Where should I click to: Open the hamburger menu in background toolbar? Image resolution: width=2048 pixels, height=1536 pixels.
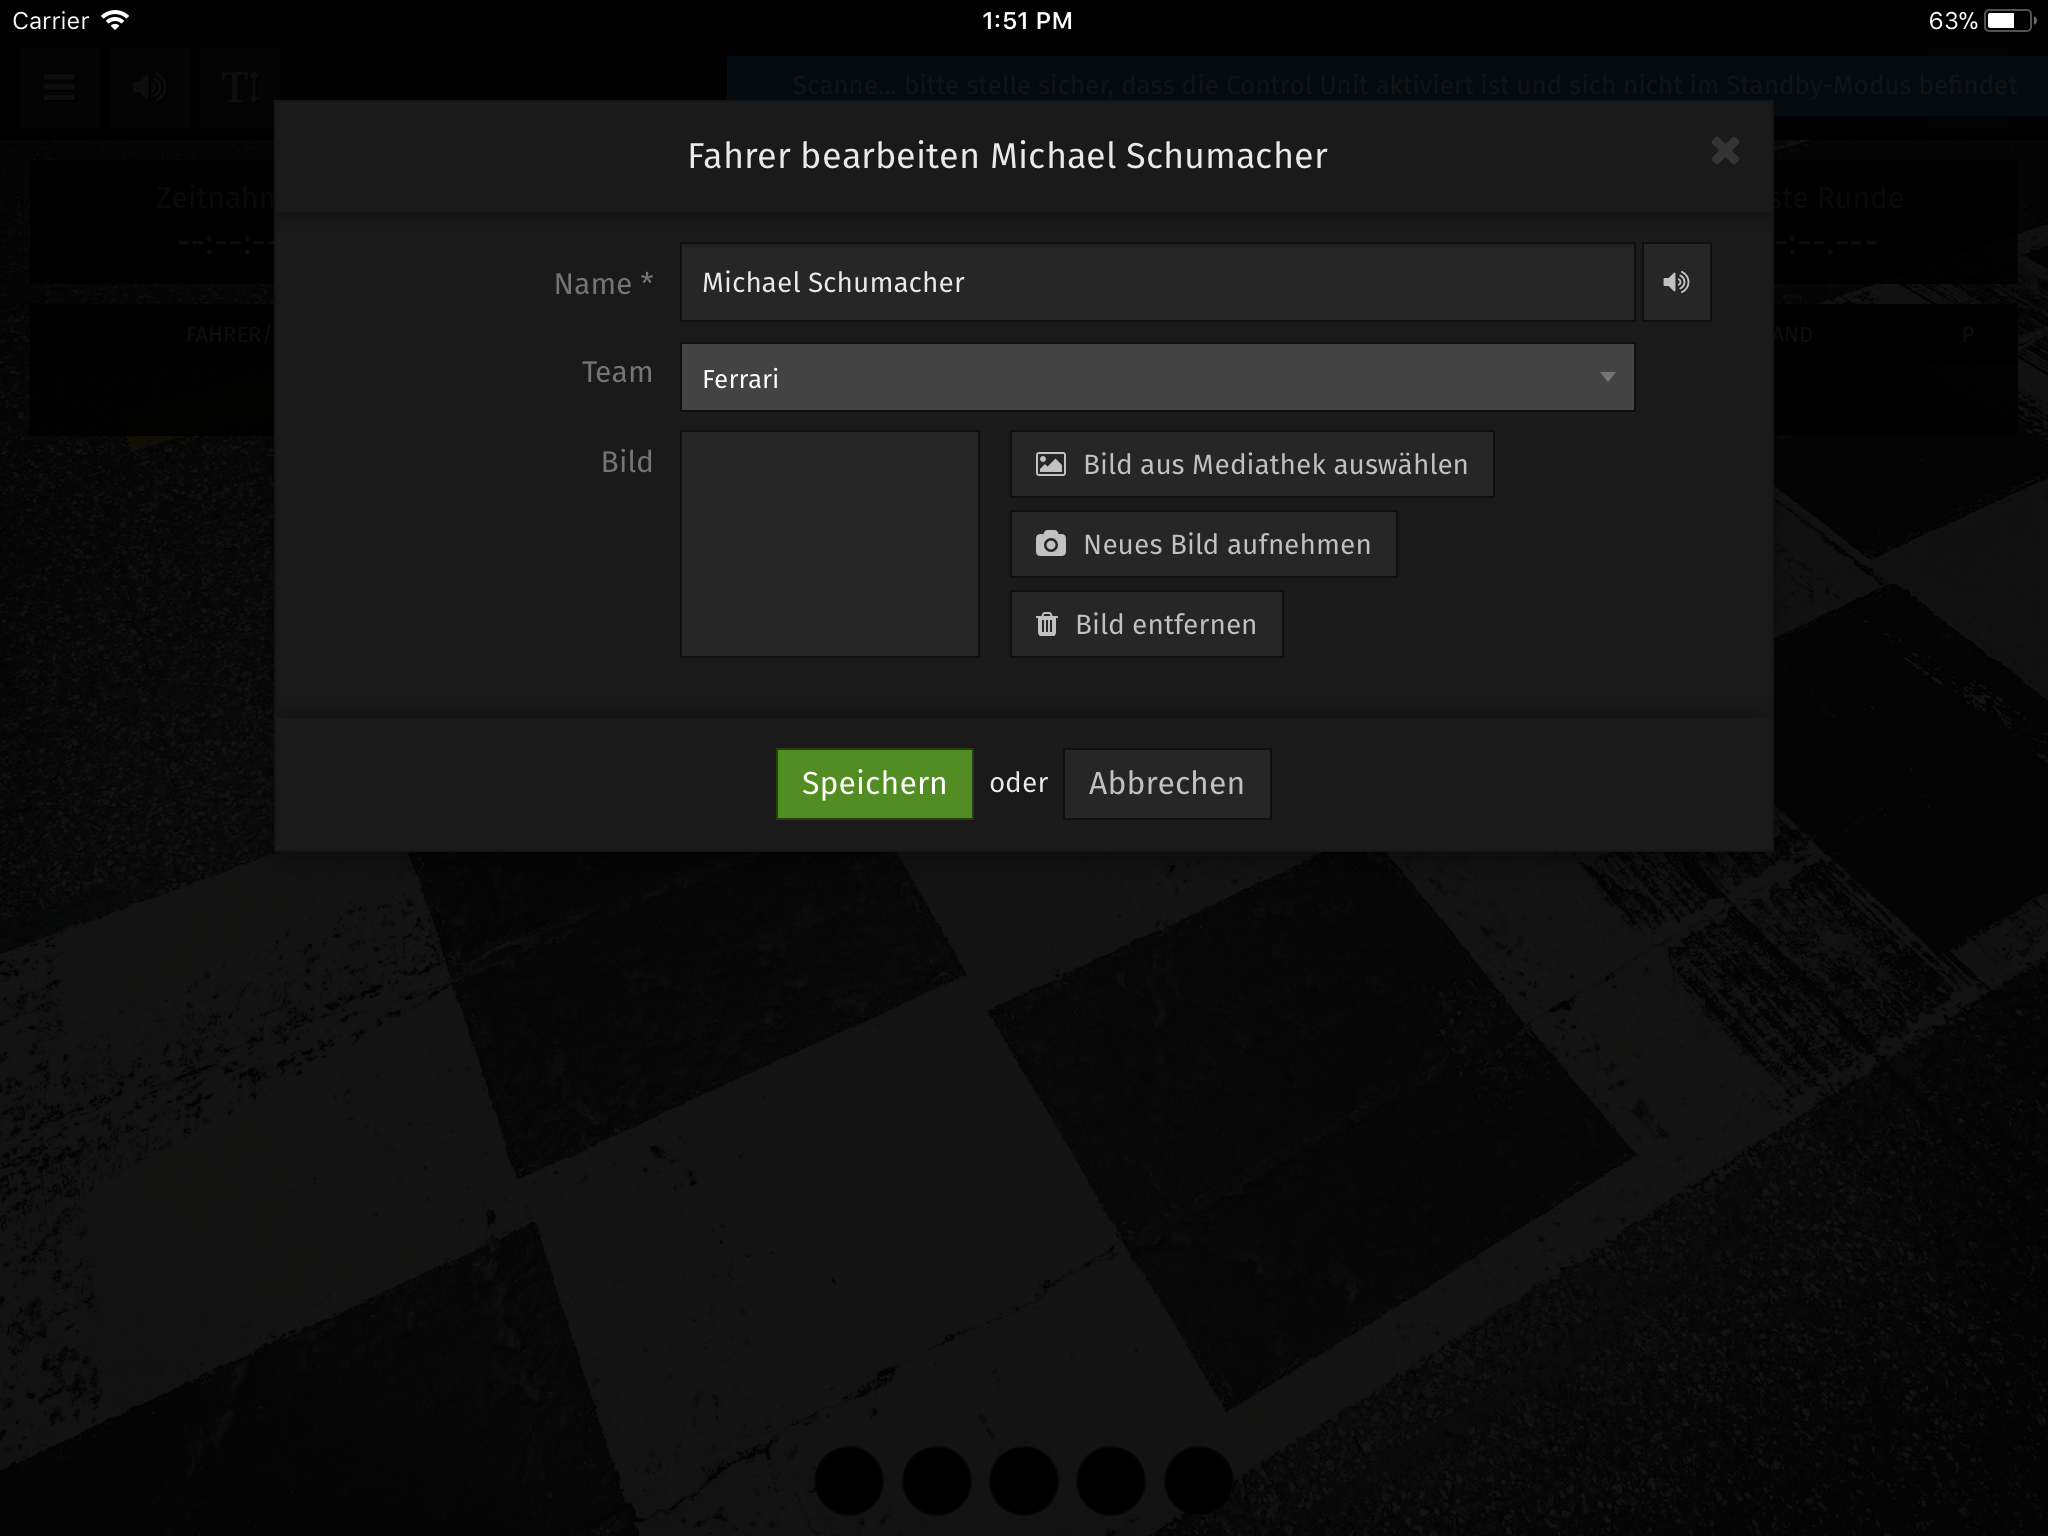pos(59,87)
